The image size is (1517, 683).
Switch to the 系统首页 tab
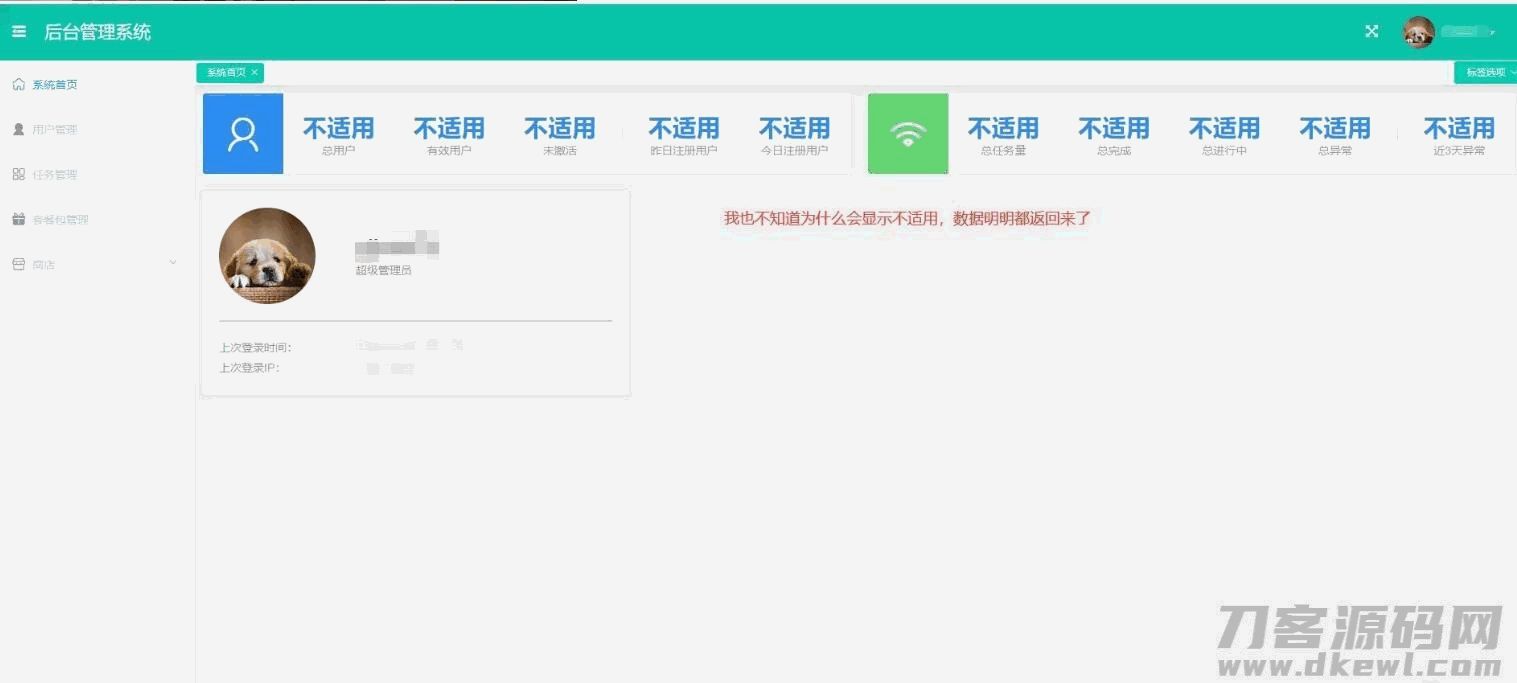[x=226, y=73]
